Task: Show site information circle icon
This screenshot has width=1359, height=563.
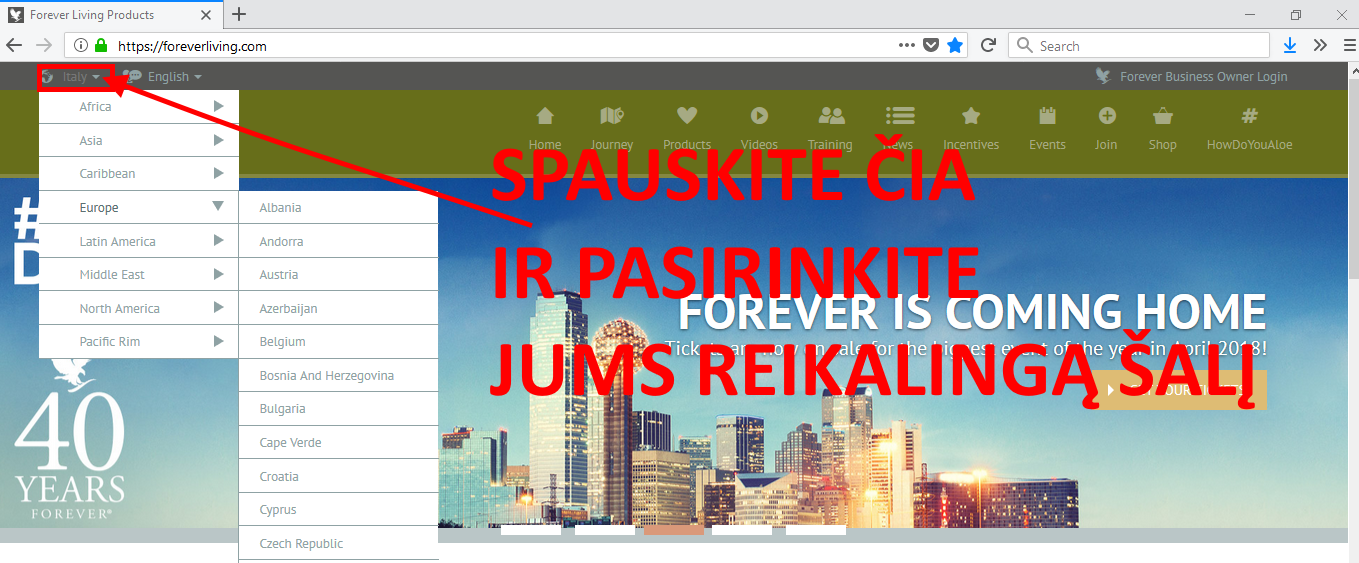Action: [x=82, y=45]
